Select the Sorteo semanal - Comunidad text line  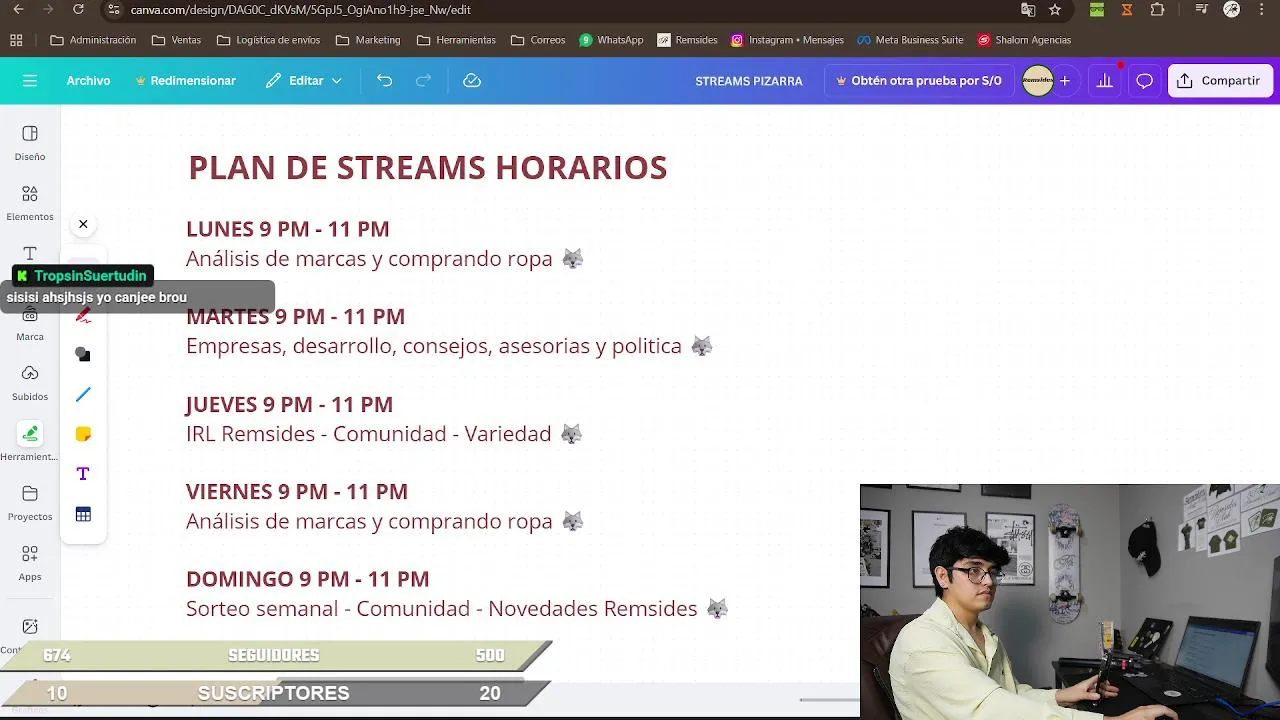pos(457,609)
